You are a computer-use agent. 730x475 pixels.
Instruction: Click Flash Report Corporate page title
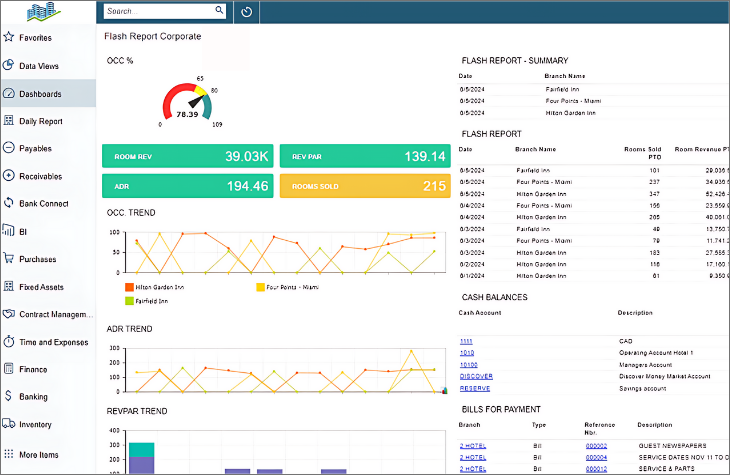[x=153, y=36]
